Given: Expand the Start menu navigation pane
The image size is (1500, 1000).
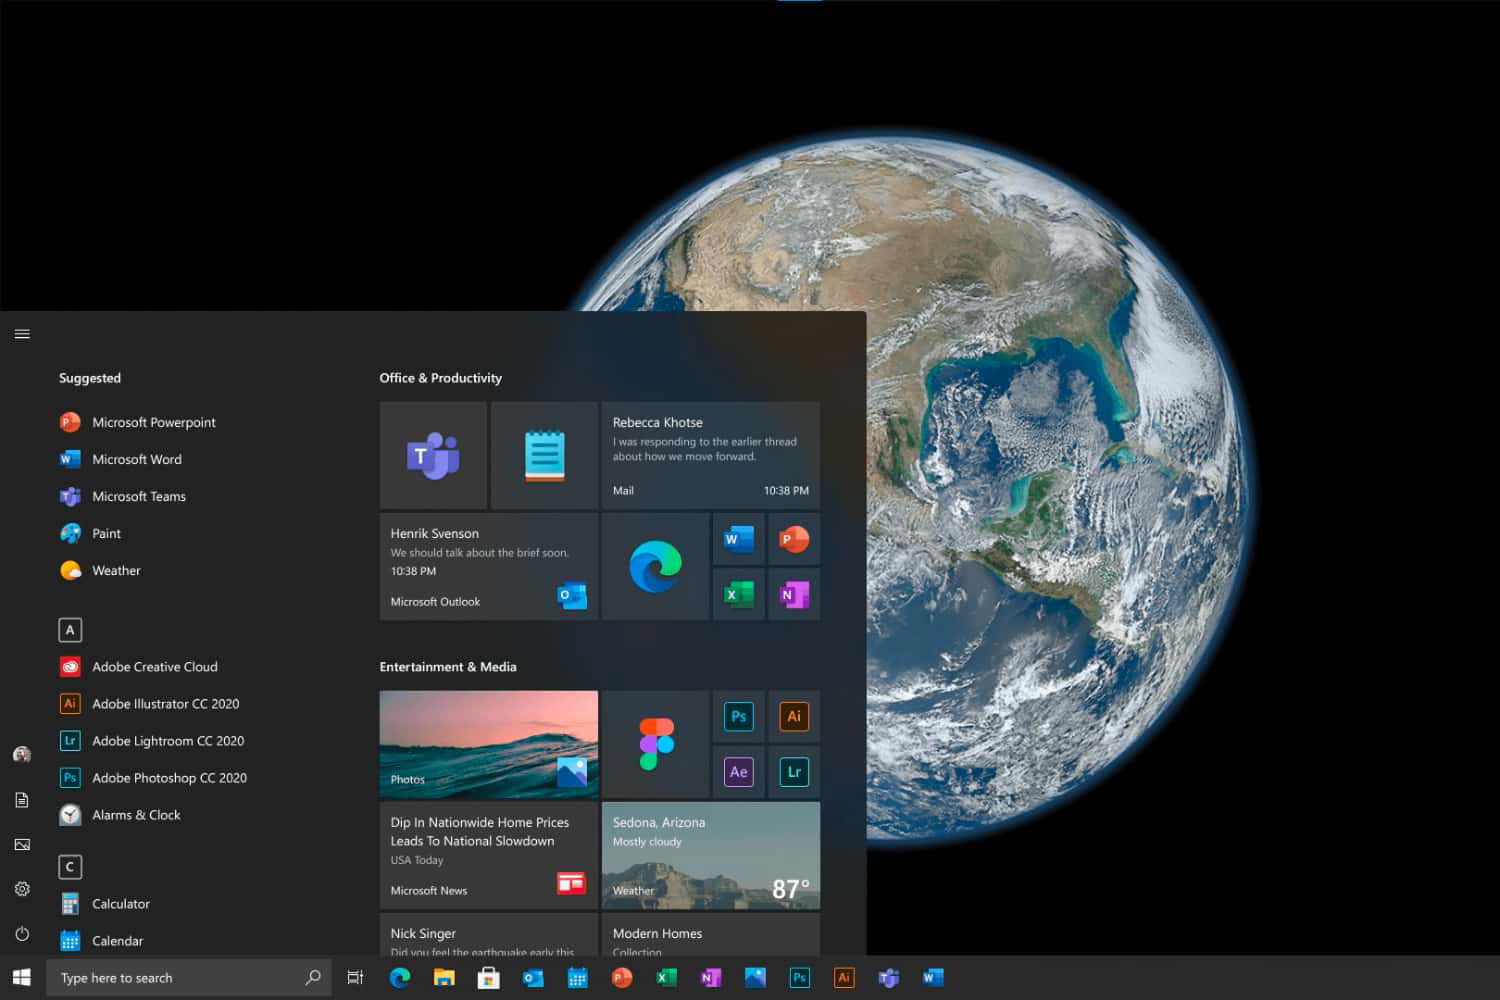Looking at the screenshot, I should (21, 333).
